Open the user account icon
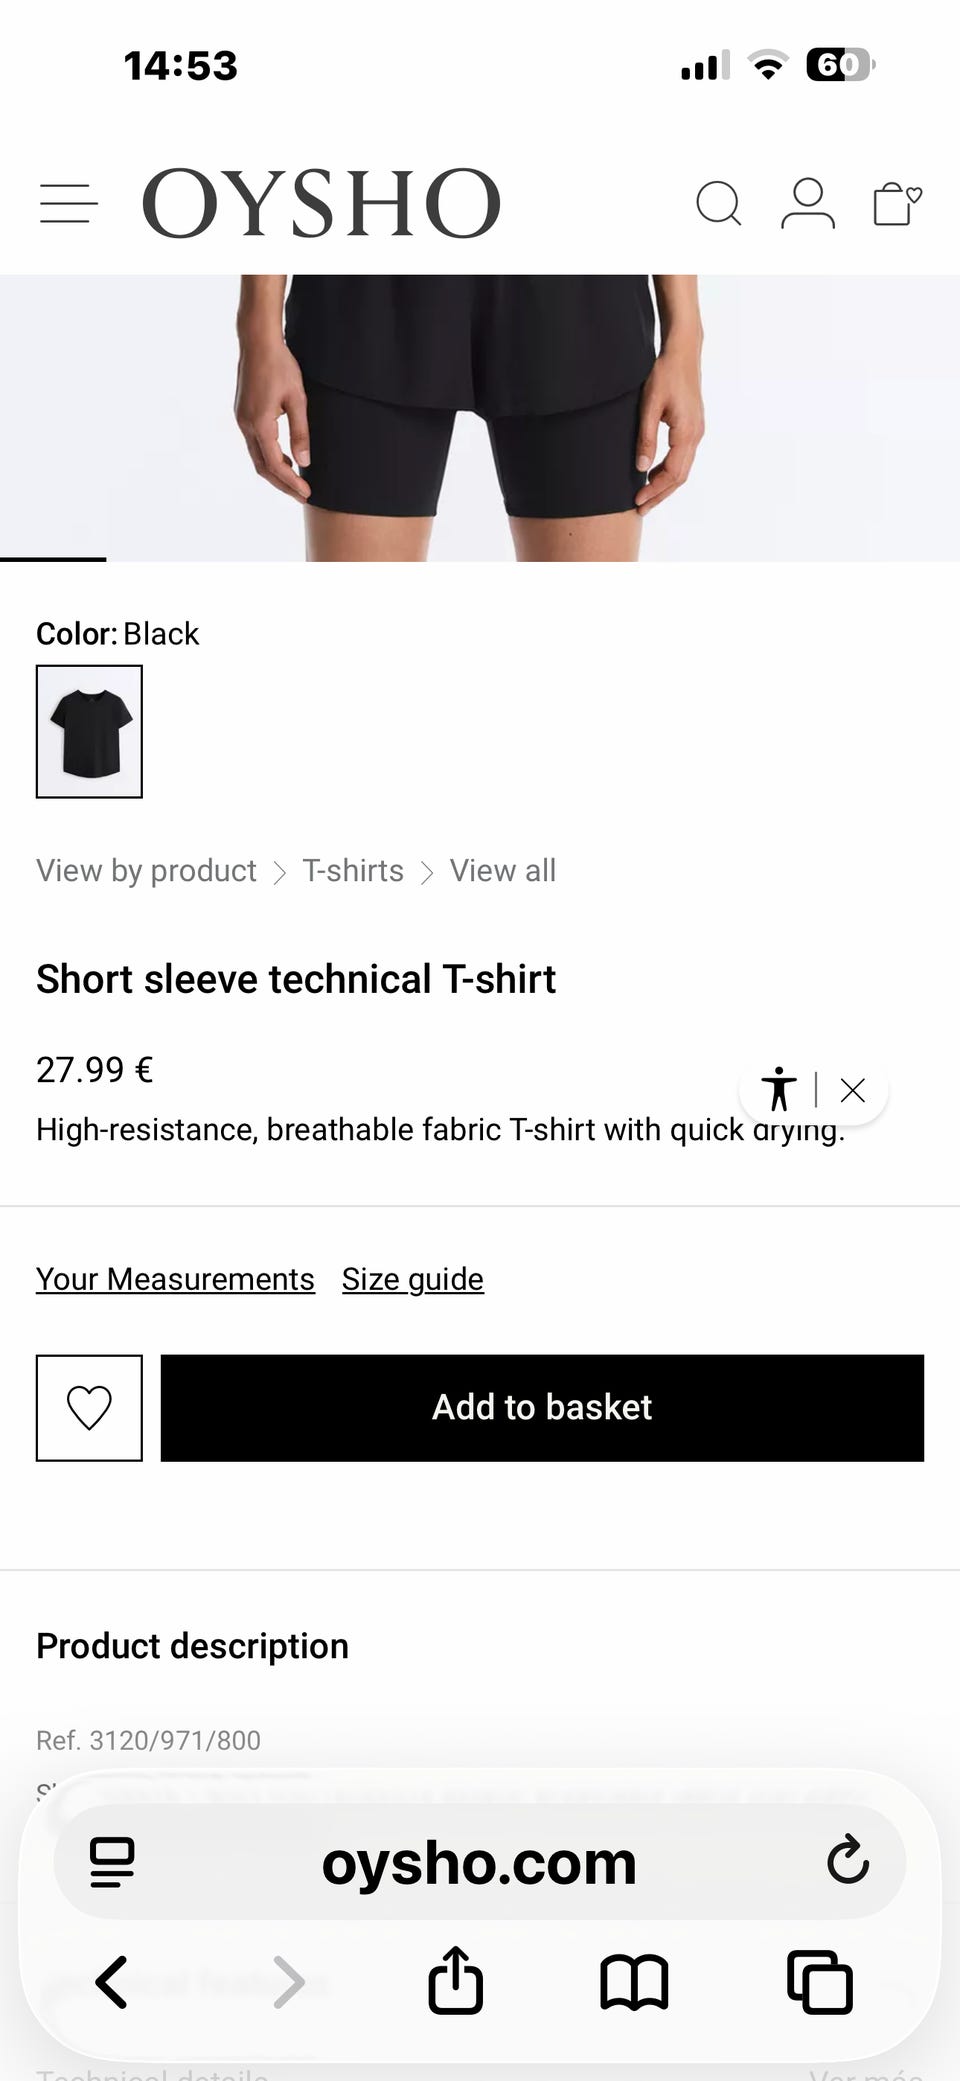The width and height of the screenshot is (960, 2081). tap(808, 203)
